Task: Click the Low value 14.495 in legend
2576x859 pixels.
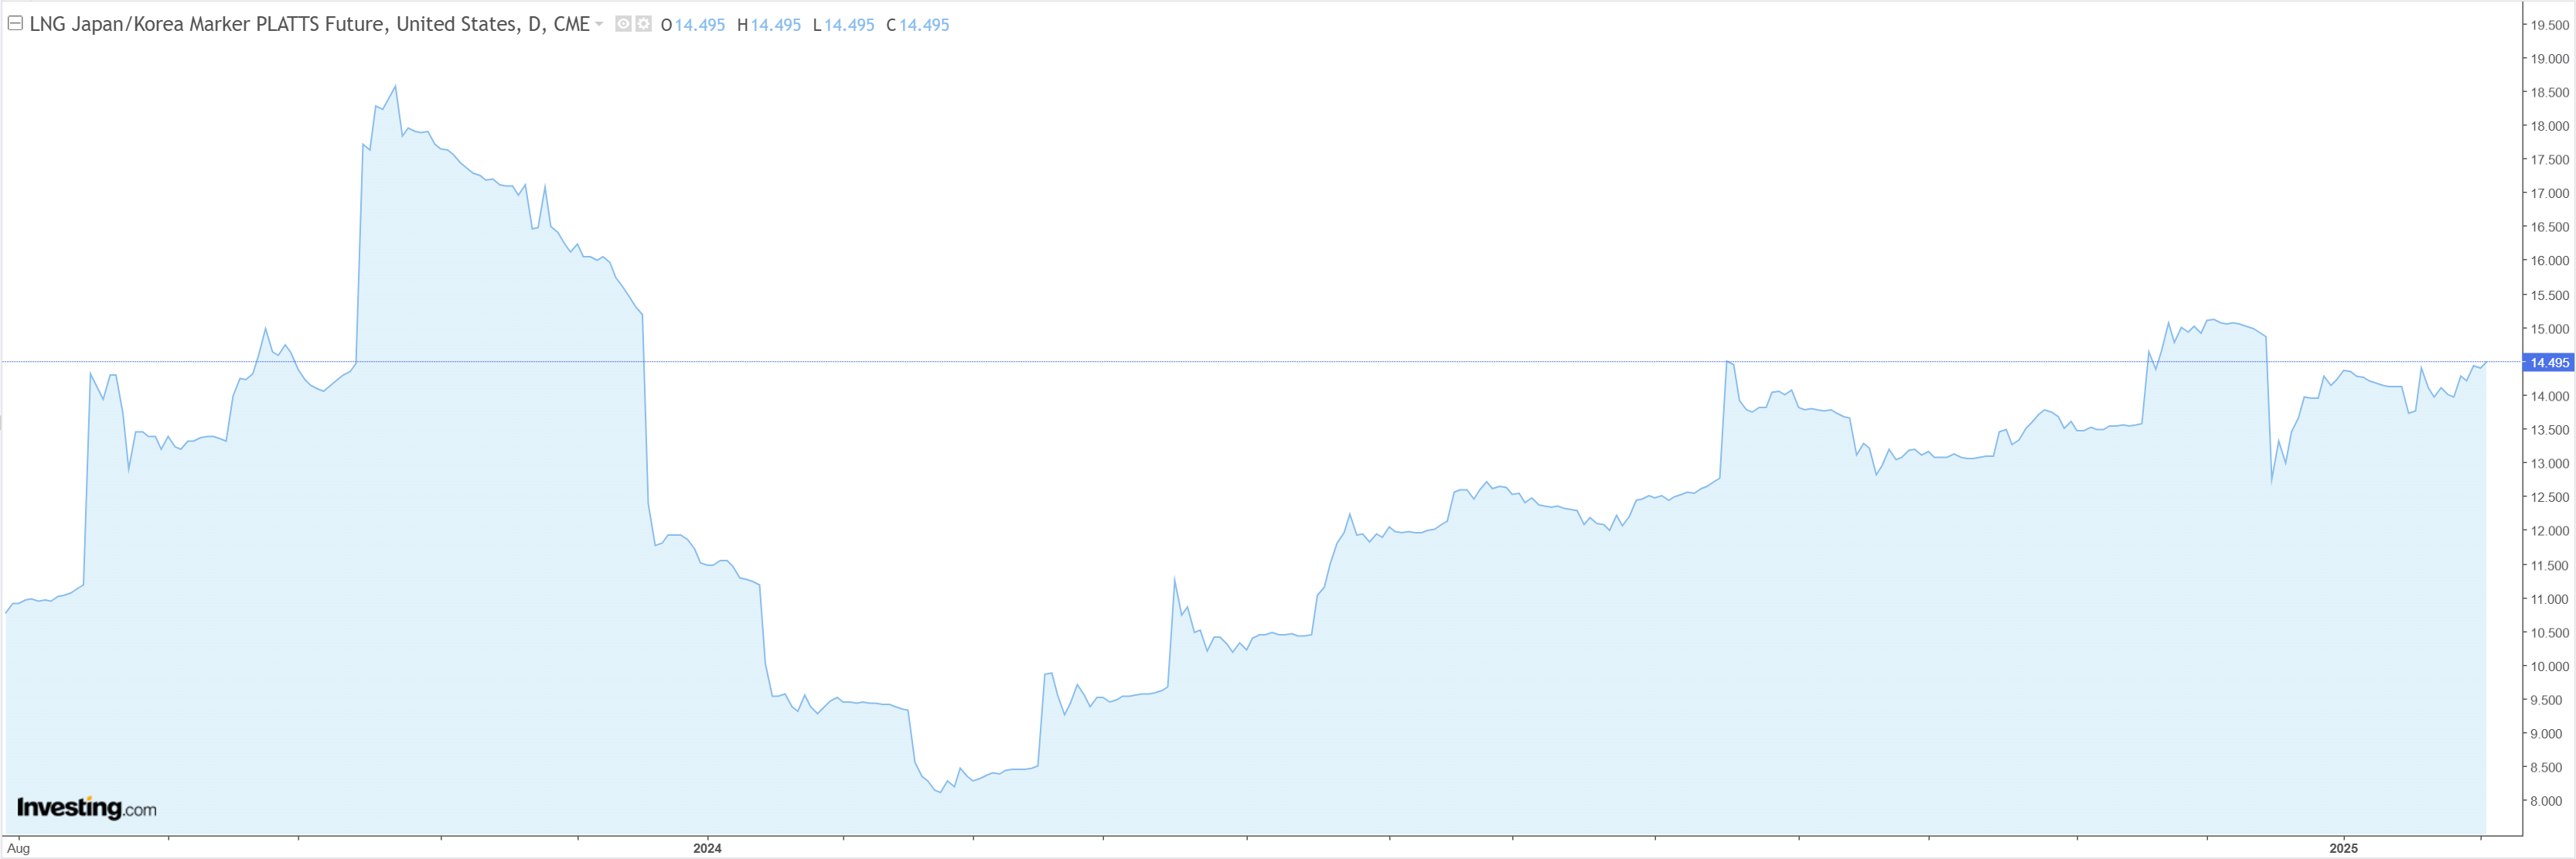Action: click(x=849, y=25)
